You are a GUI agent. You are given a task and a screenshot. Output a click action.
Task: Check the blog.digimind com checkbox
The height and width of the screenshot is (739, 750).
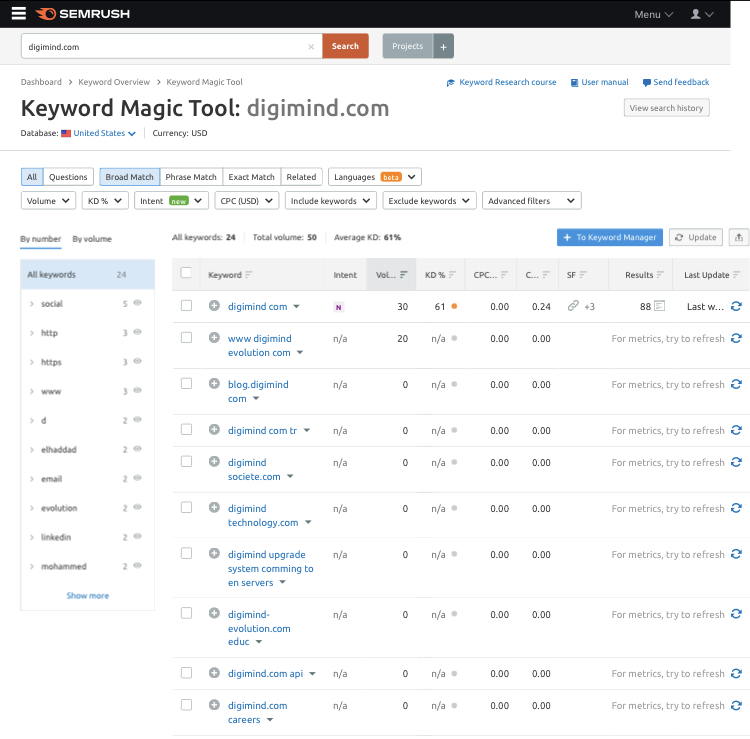(187, 384)
